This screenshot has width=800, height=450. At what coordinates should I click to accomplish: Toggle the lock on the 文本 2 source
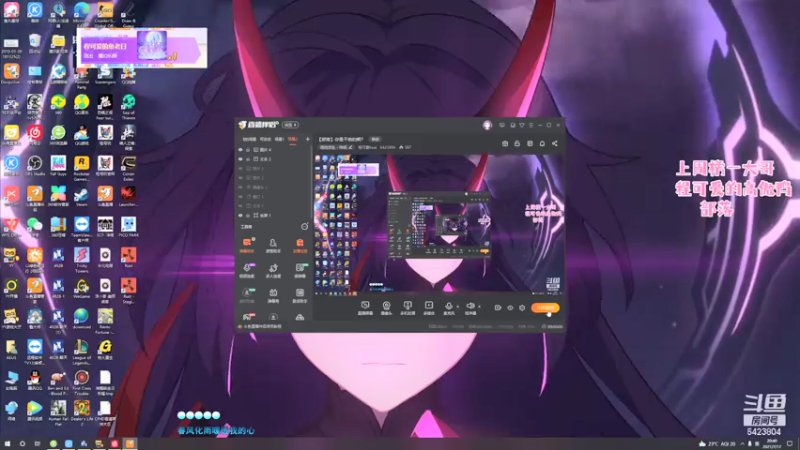[x=248, y=159]
